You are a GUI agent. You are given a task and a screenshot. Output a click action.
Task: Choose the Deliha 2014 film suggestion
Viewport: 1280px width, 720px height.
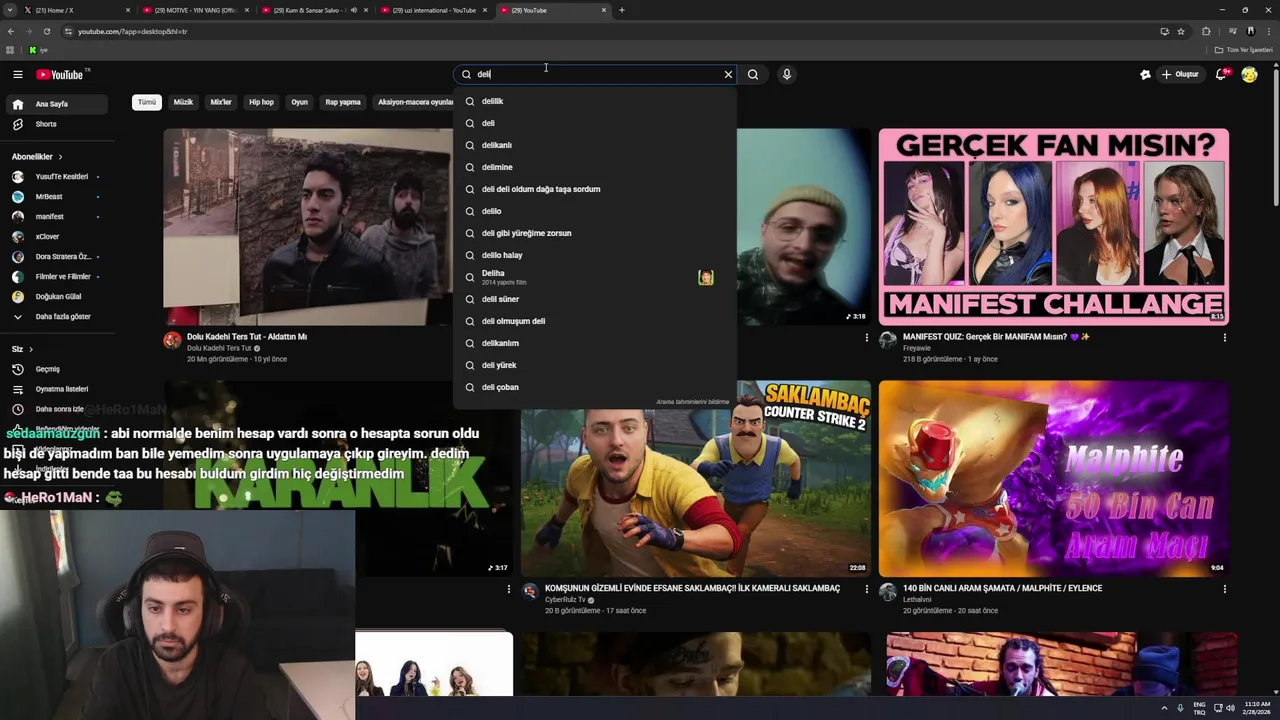pos(595,277)
